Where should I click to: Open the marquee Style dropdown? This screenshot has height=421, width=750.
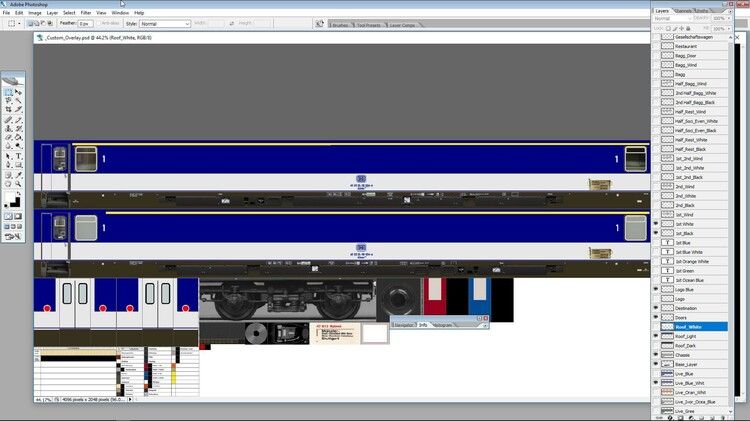(165, 23)
